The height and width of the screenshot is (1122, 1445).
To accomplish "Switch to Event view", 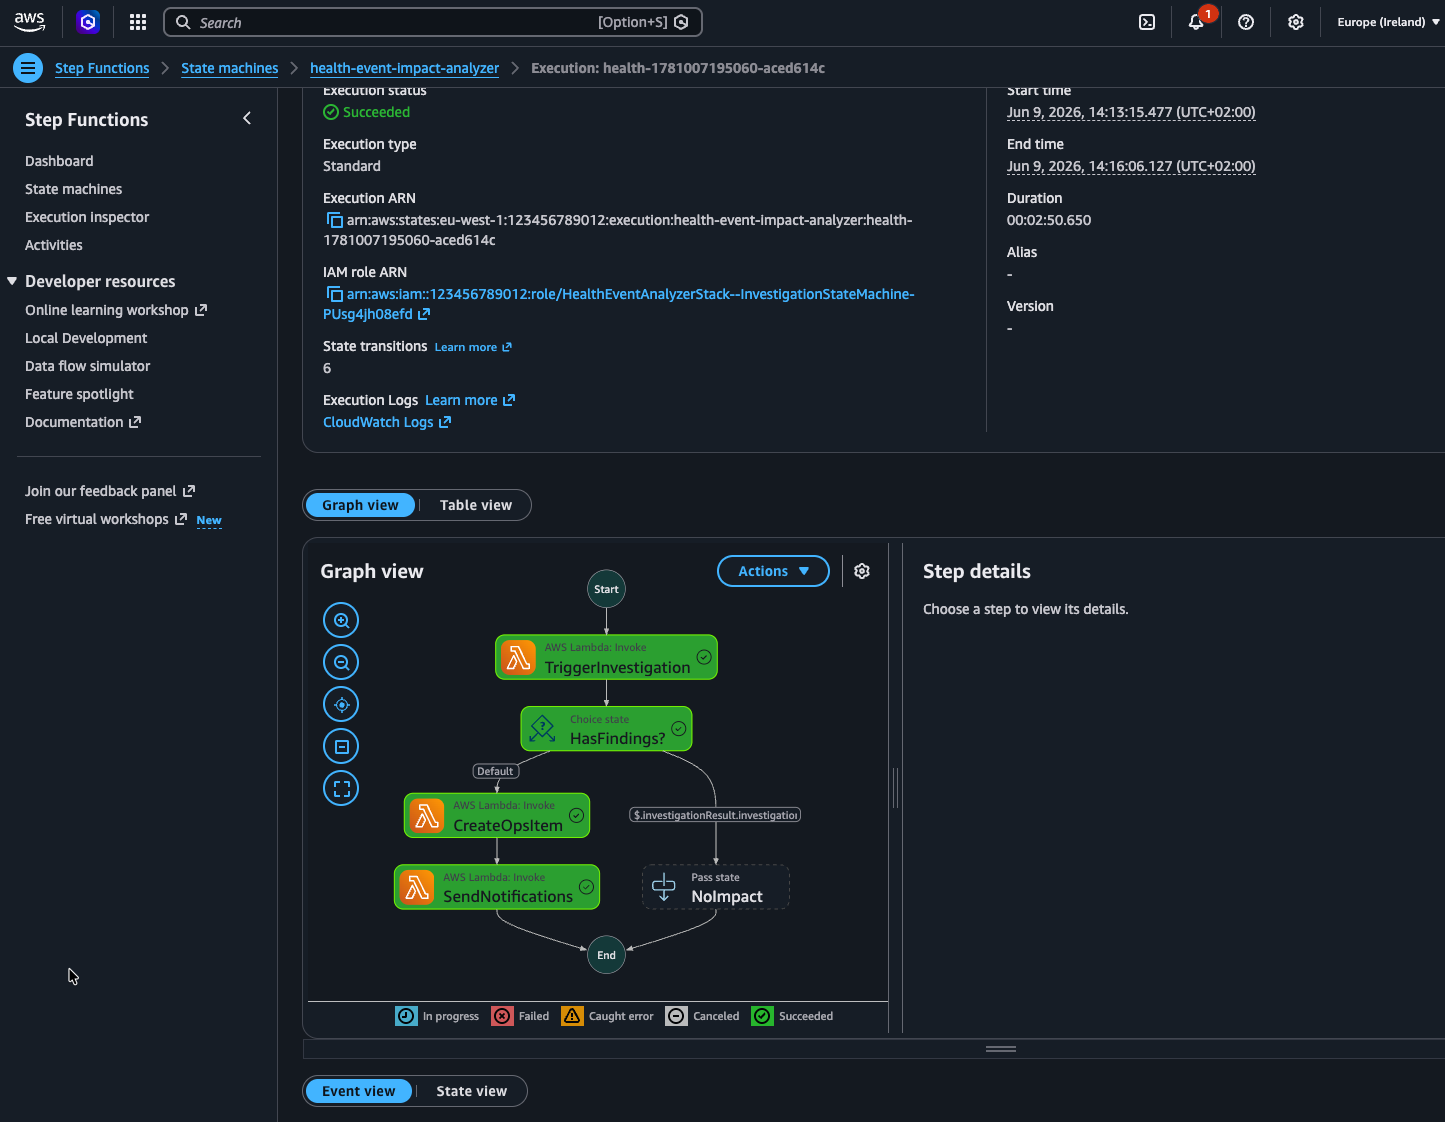I will coord(359,1091).
